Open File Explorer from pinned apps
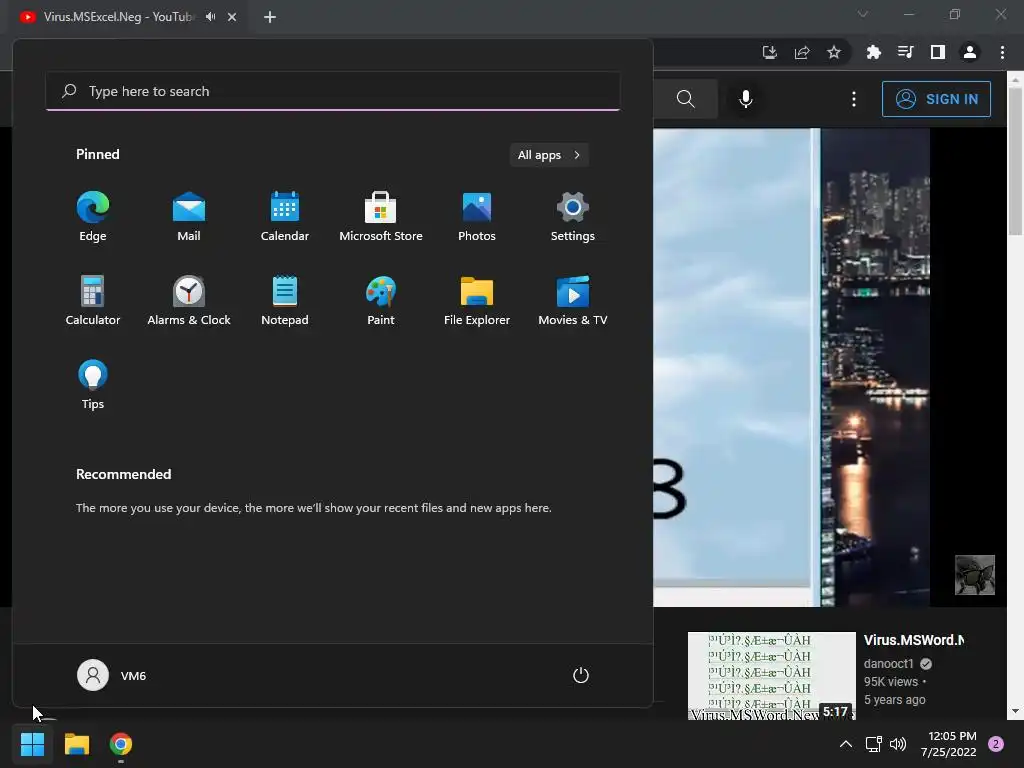Image resolution: width=1024 pixels, height=768 pixels. (477, 300)
